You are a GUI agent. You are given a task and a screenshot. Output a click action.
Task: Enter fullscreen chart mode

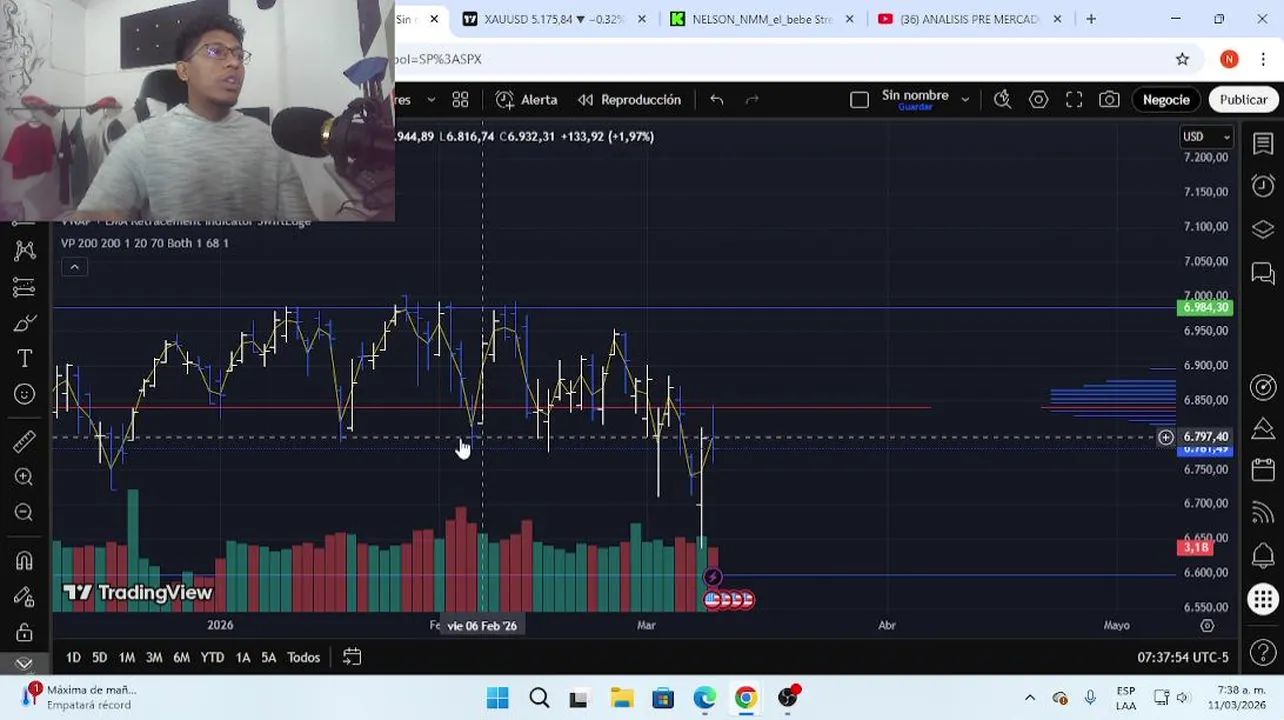[x=1074, y=100]
